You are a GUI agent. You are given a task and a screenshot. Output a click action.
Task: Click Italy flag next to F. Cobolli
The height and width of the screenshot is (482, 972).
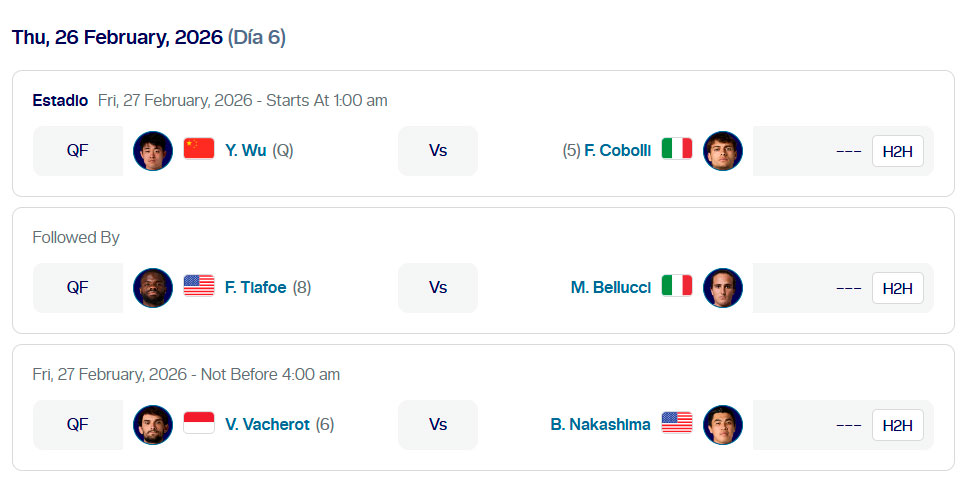[677, 150]
